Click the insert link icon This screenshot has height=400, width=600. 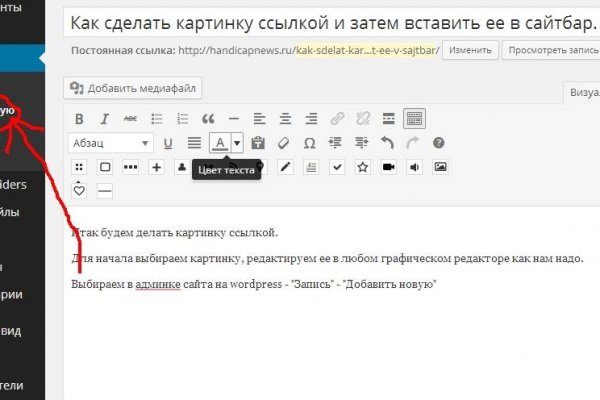click(337, 119)
